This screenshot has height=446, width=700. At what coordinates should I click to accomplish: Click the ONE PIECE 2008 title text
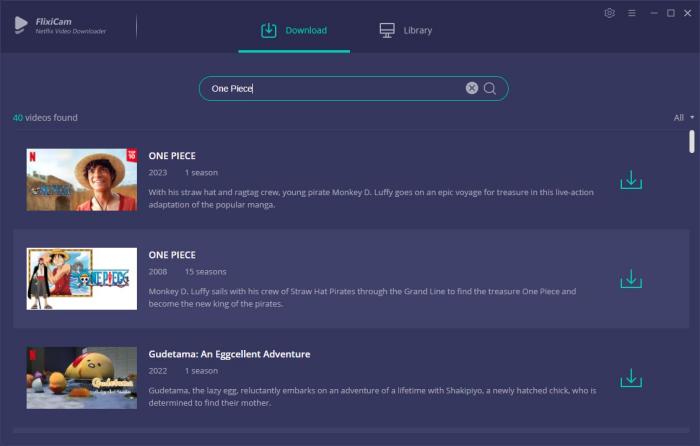tap(172, 255)
